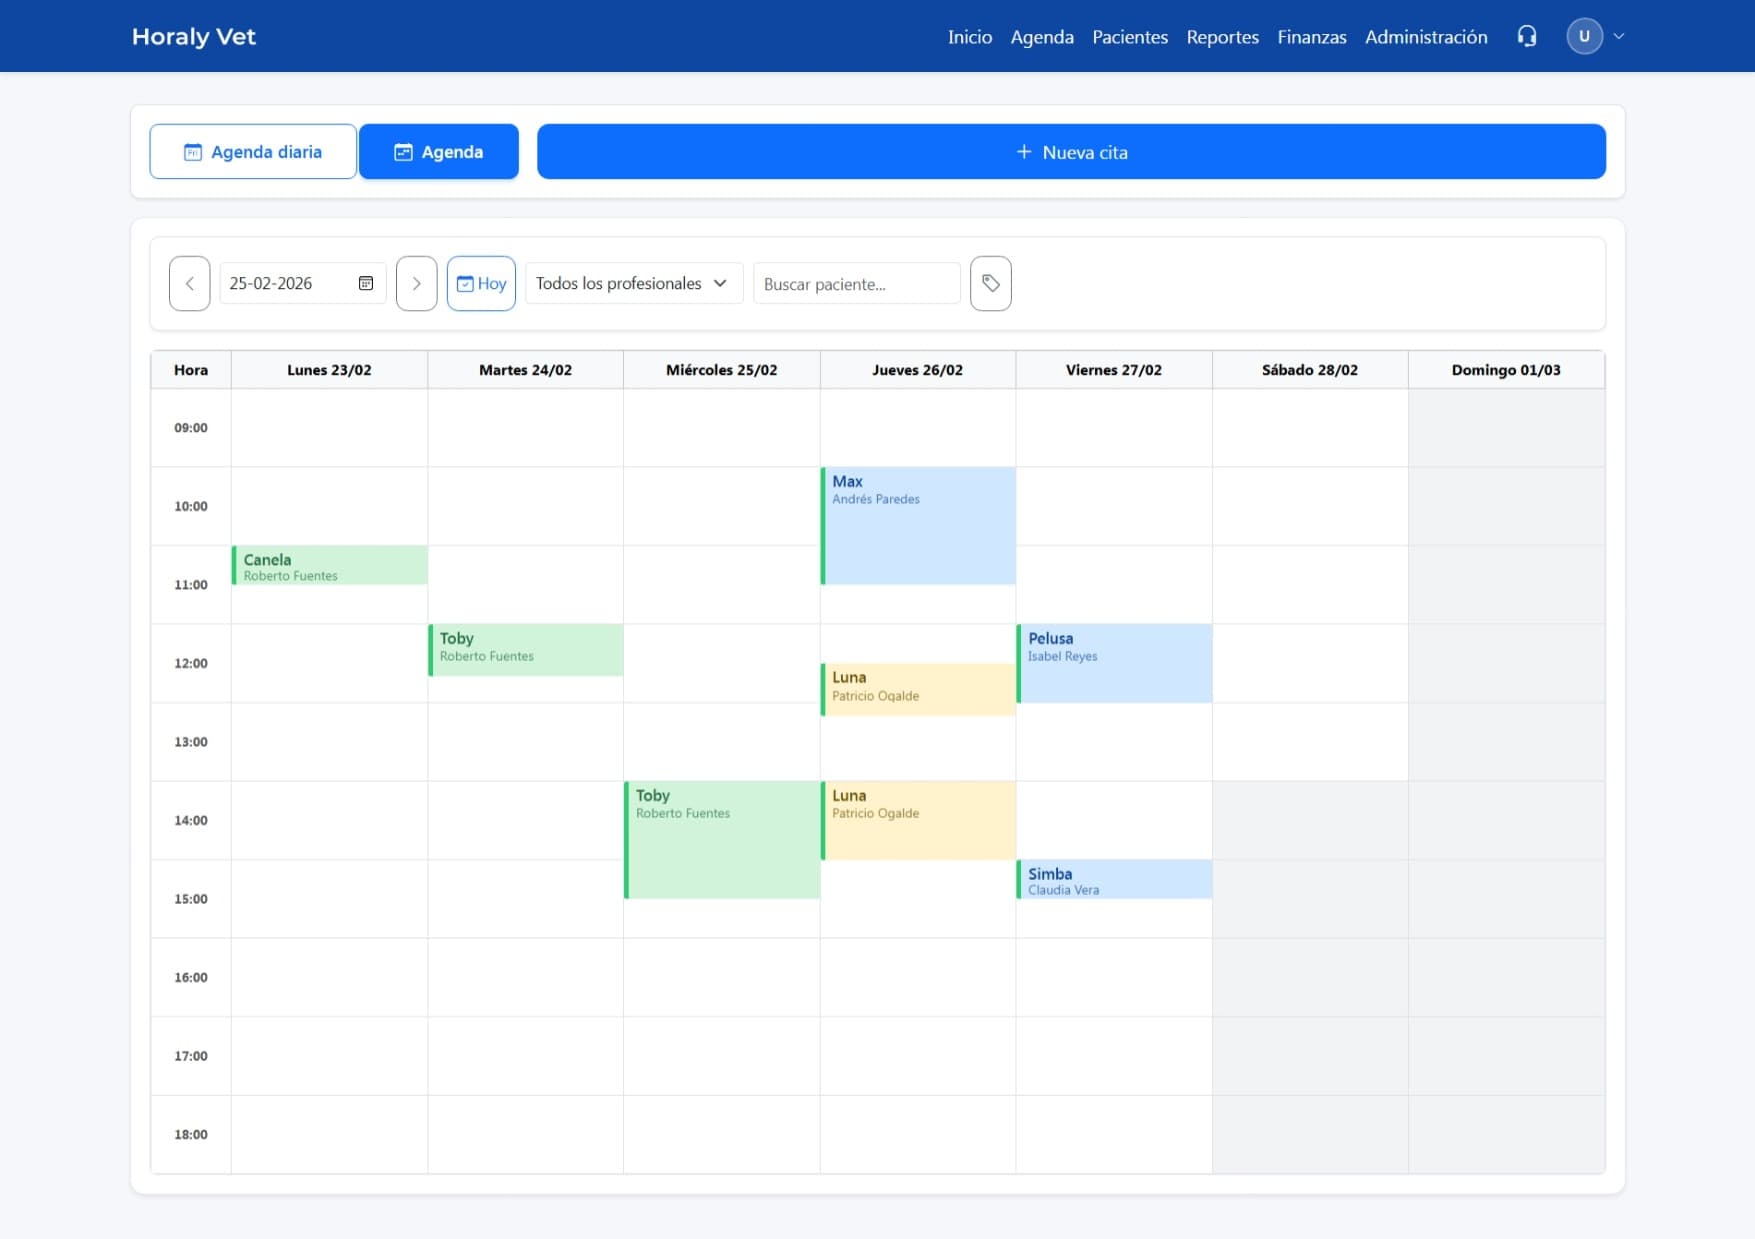Click the tag filter icon beside search
Image resolution: width=1755 pixels, height=1239 pixels.
tap(990, 283)
